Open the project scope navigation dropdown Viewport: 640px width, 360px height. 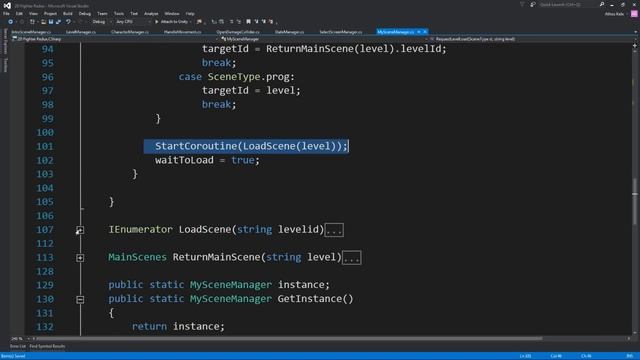217,39
